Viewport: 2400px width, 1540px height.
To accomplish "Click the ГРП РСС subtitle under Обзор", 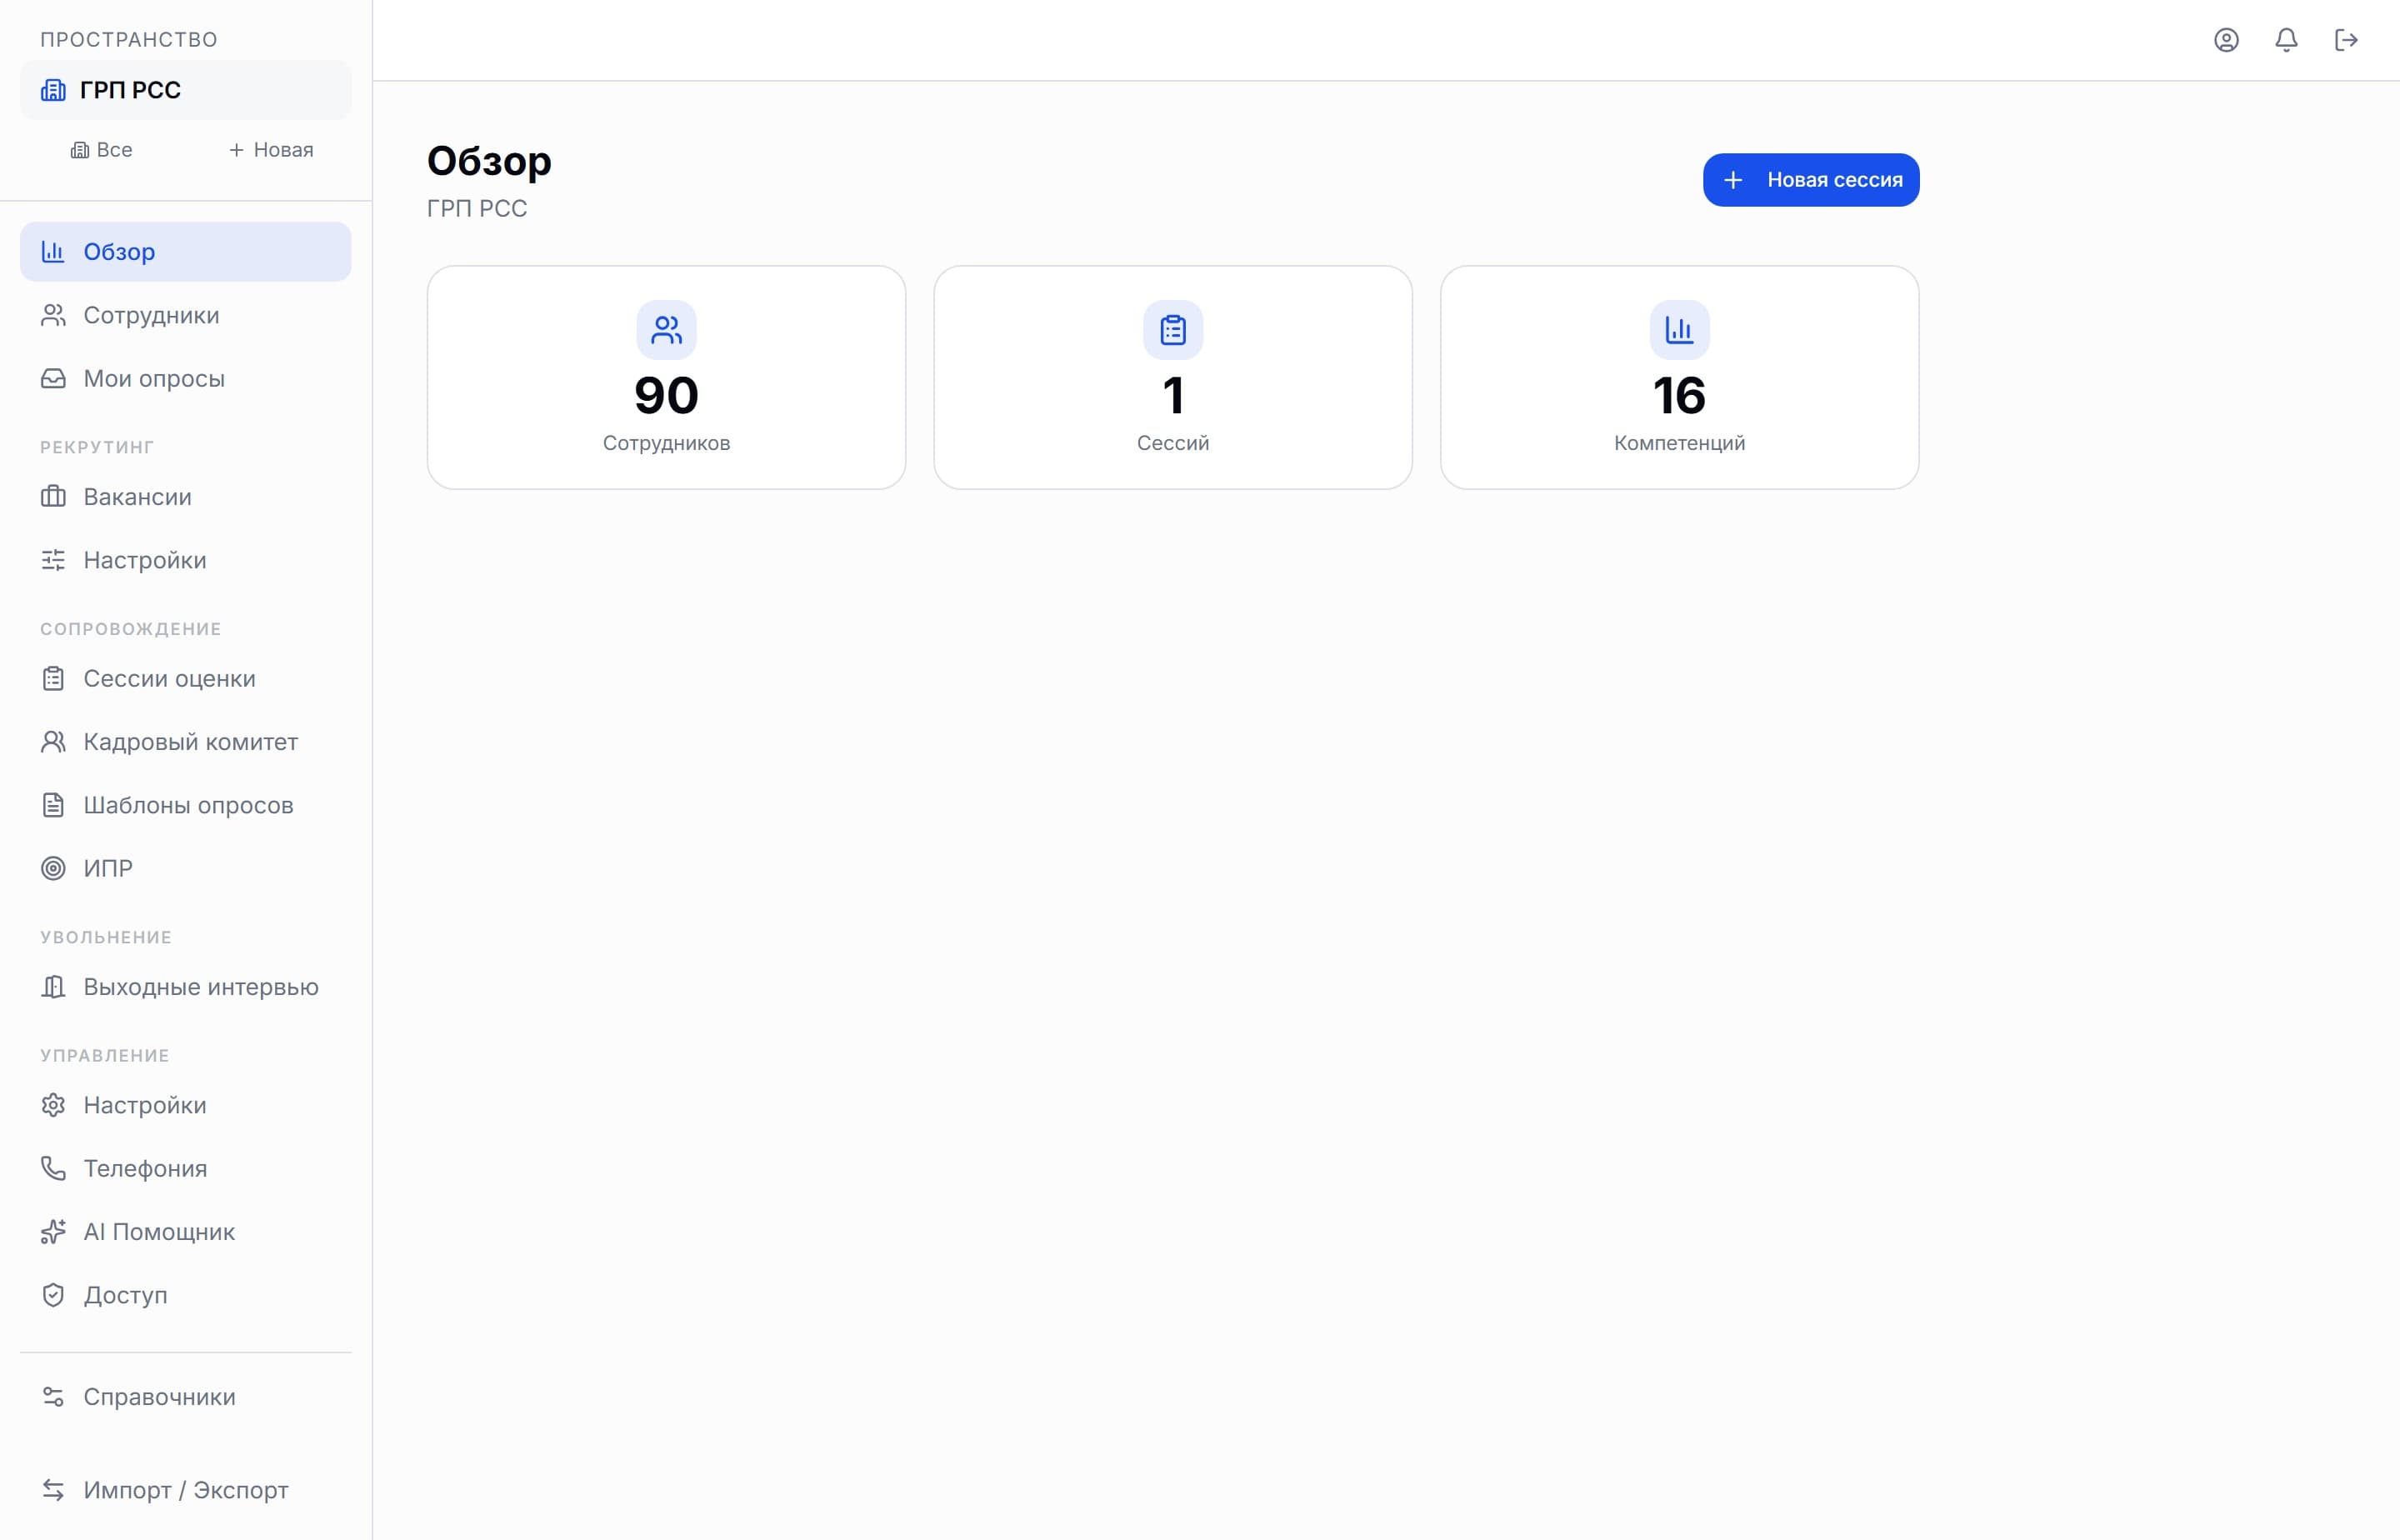I will [x=477, y=208].
